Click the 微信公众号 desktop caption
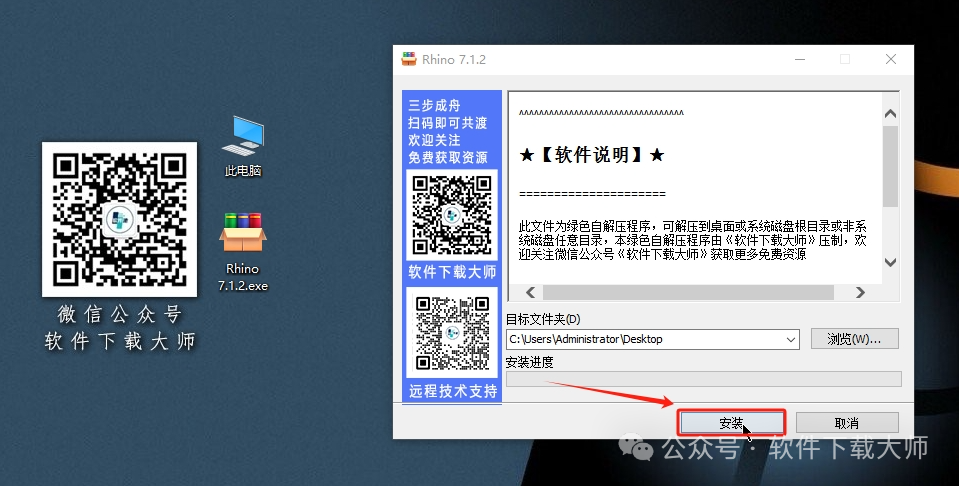959x486 pixels. (x=120, y=314)
